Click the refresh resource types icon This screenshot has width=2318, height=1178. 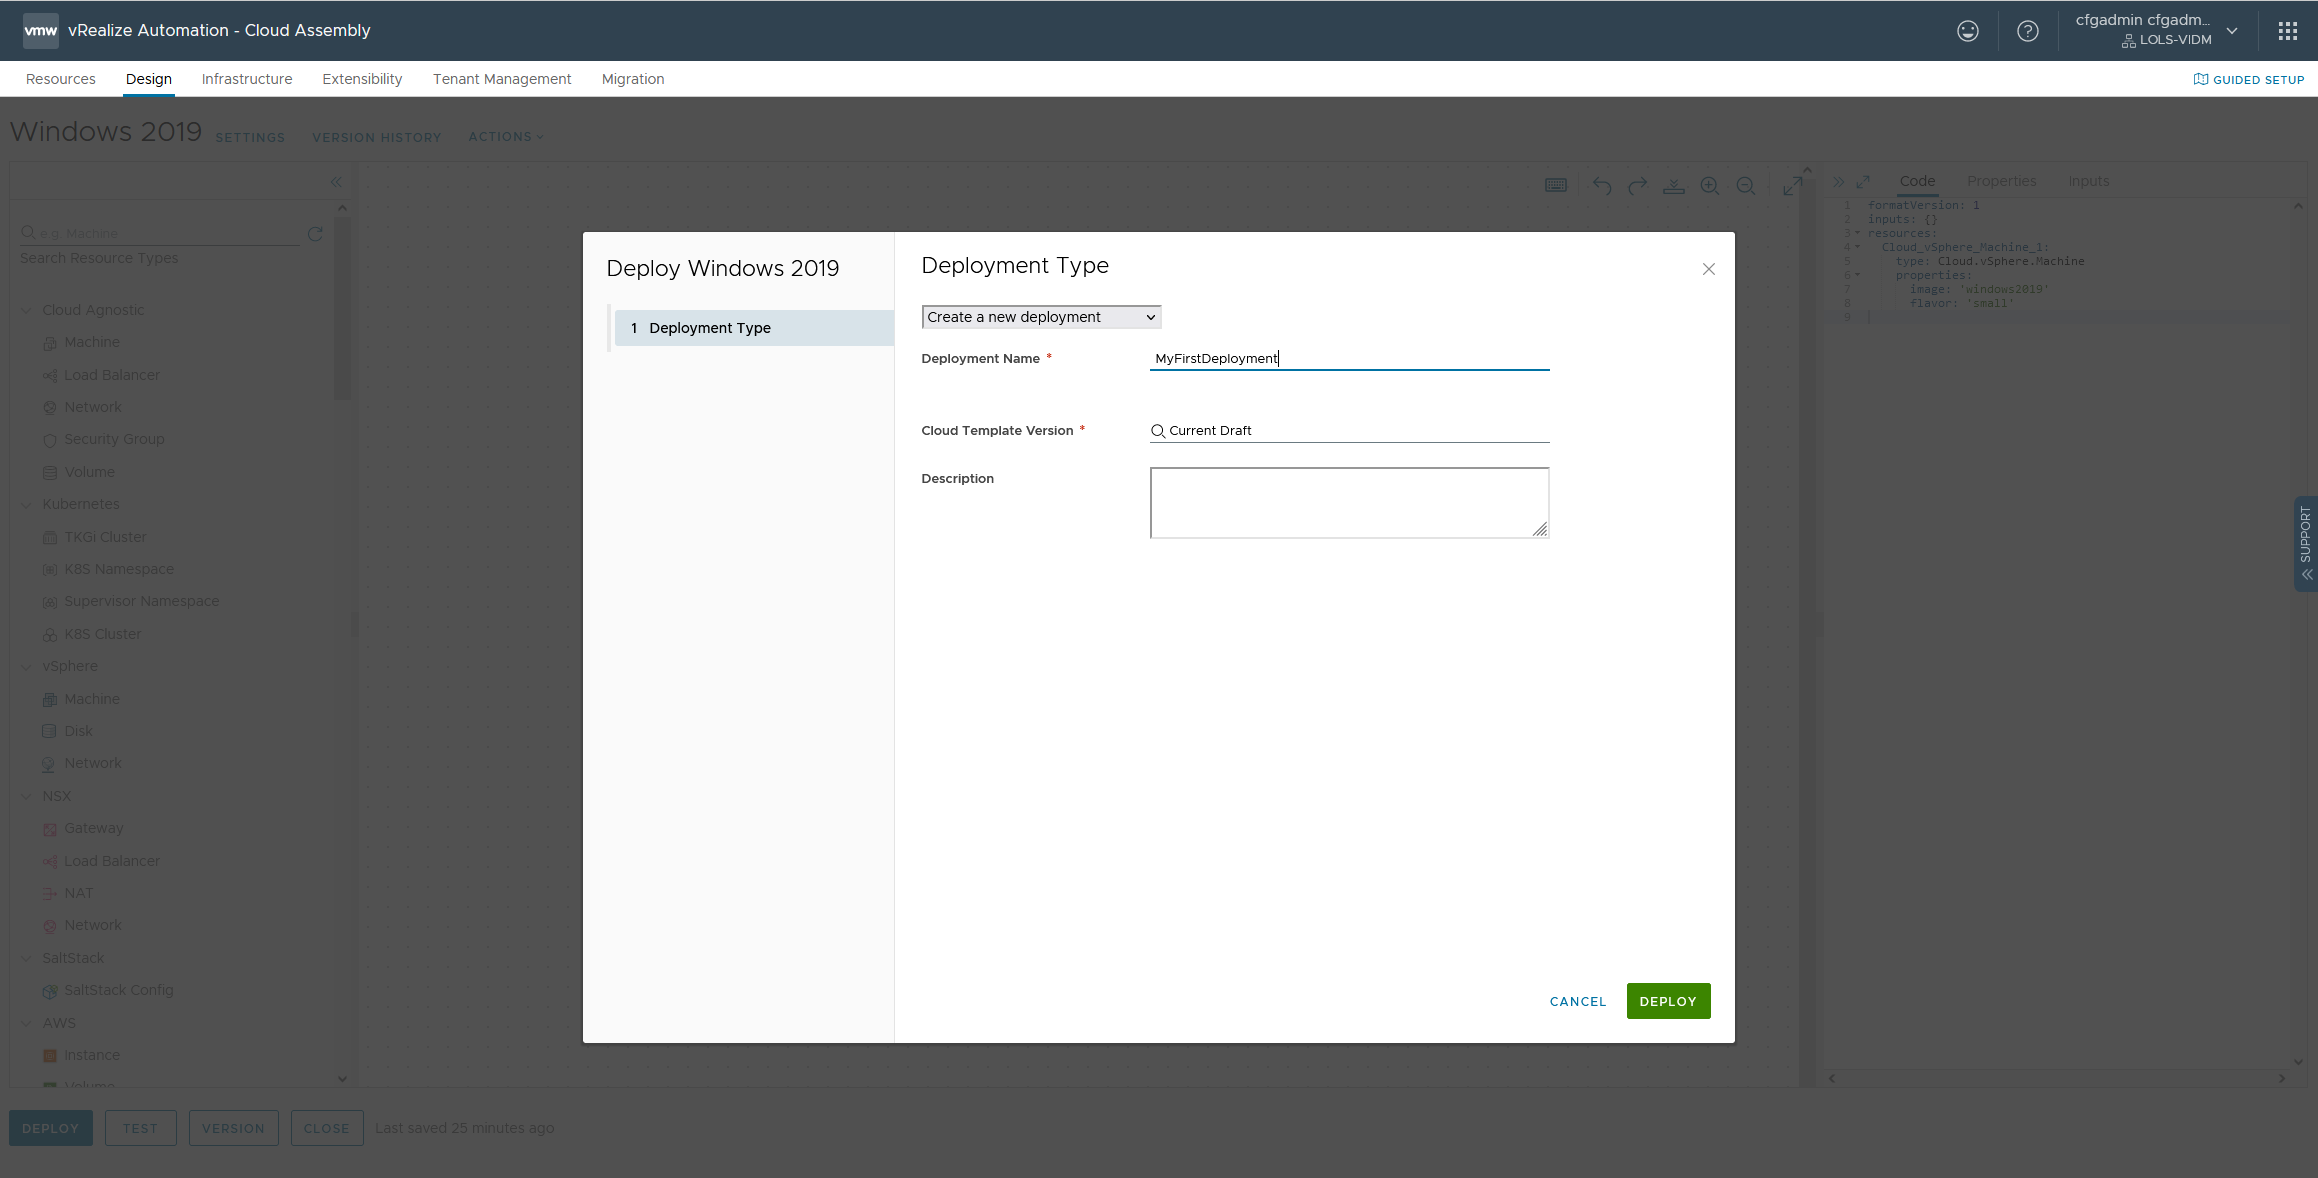pos(315,233)
